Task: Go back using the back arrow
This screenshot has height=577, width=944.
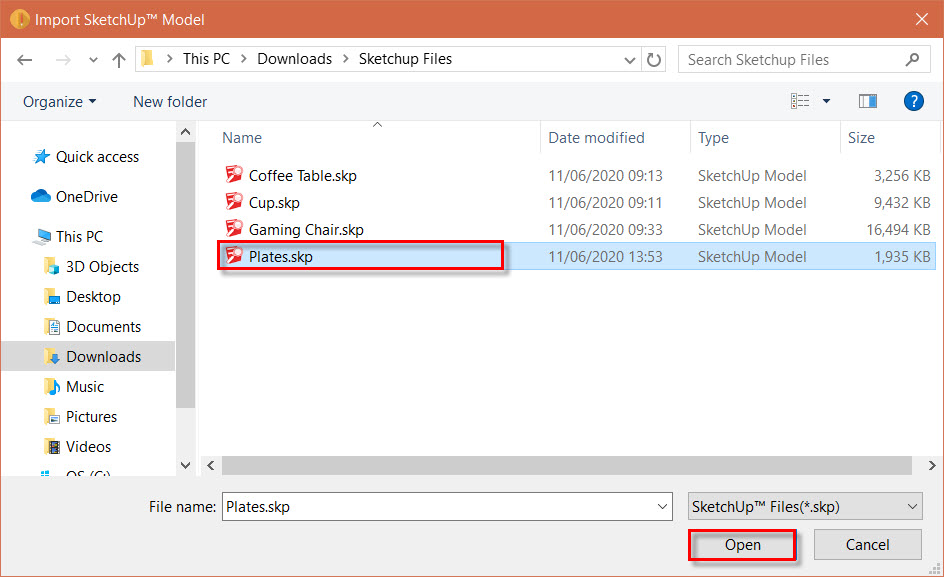Action: (25, 60)
